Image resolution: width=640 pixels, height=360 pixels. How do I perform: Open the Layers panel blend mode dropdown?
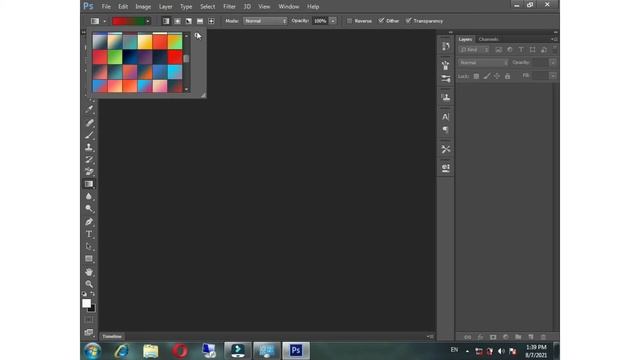tap(483, 63)
